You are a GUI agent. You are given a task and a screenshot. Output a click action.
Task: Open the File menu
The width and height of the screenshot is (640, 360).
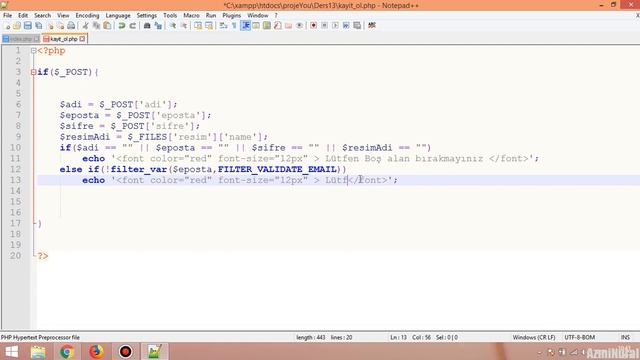pos(7,16)
